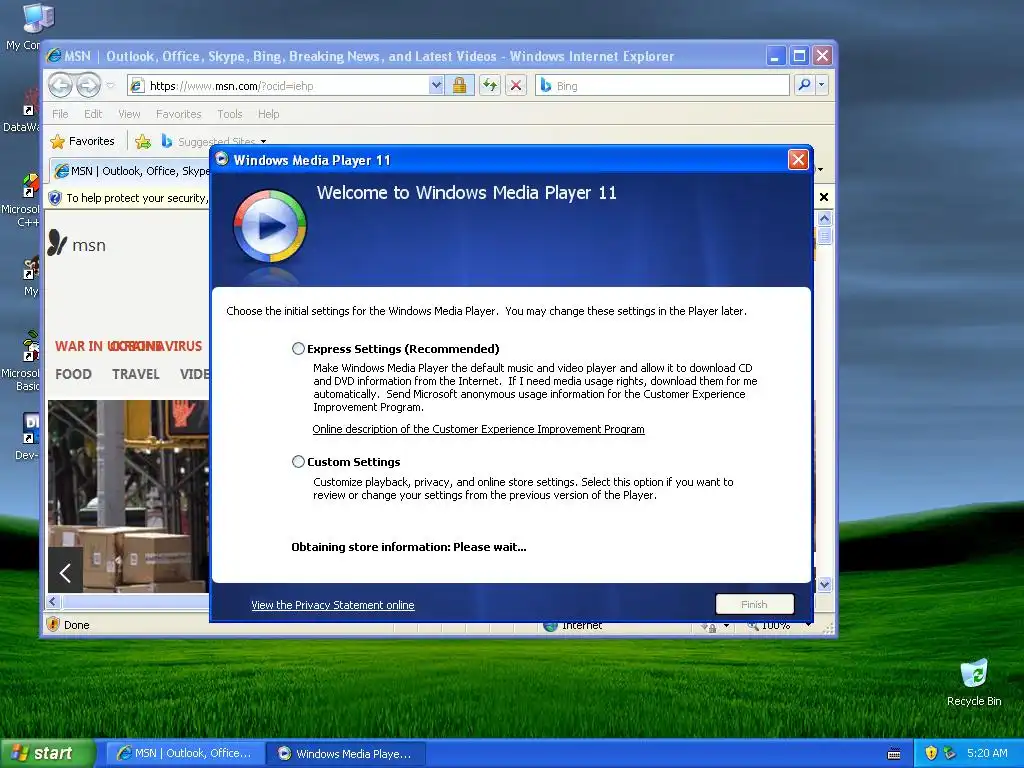Click vertical scrollbar up arrow in Internet Explorer
The width and height of the screenshot is (1024, 768).
click(824, 218)
